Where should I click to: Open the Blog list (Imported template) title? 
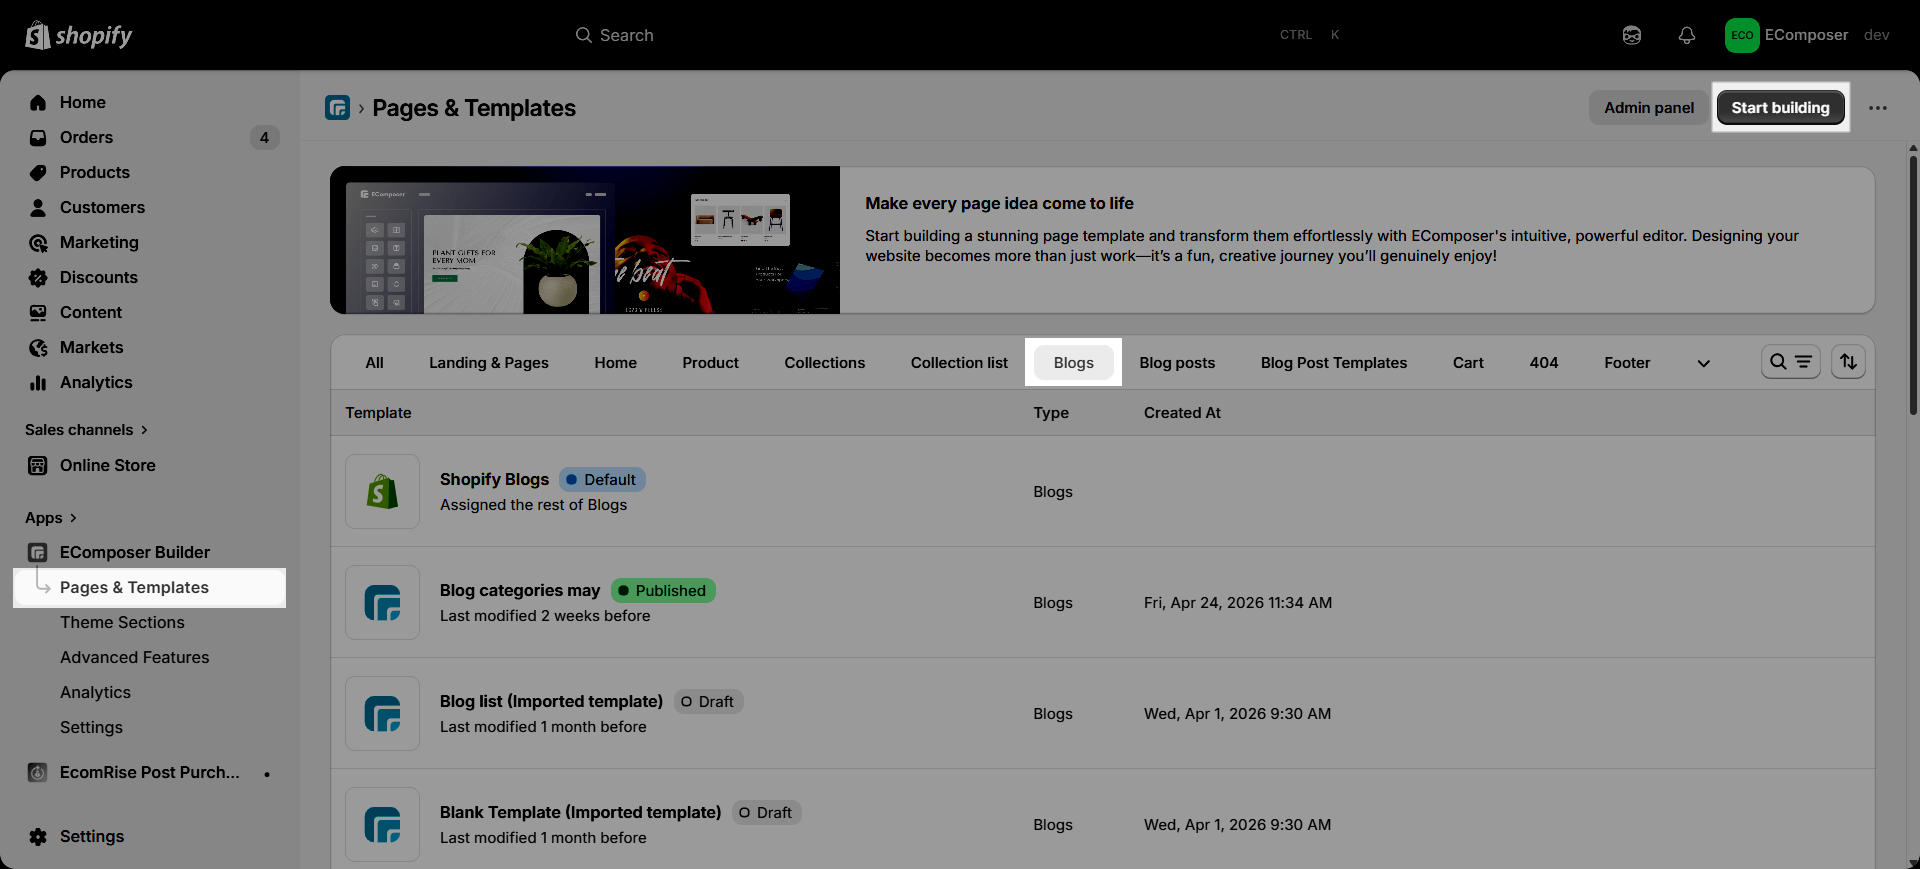(x=551, y=701)
